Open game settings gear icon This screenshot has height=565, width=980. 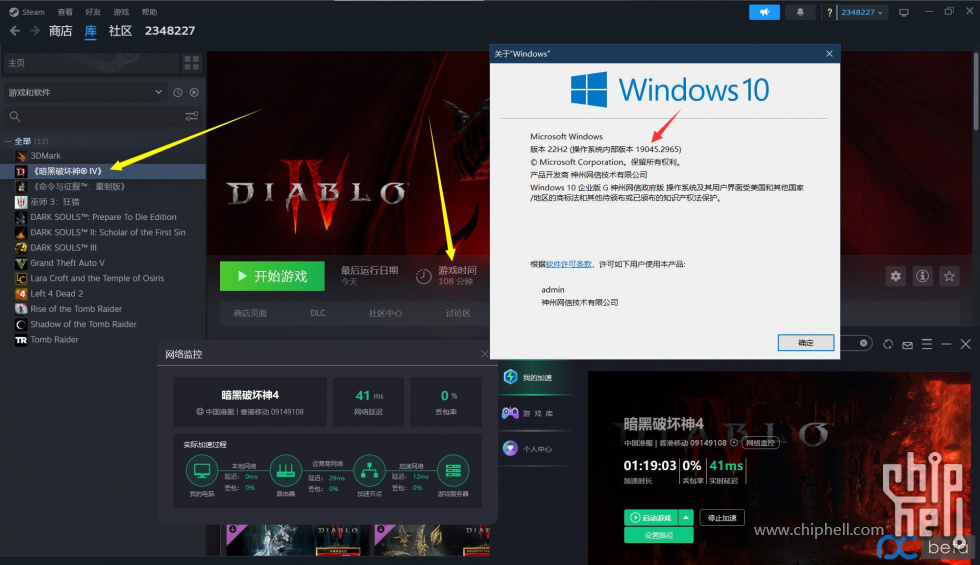tap(896, 276)
